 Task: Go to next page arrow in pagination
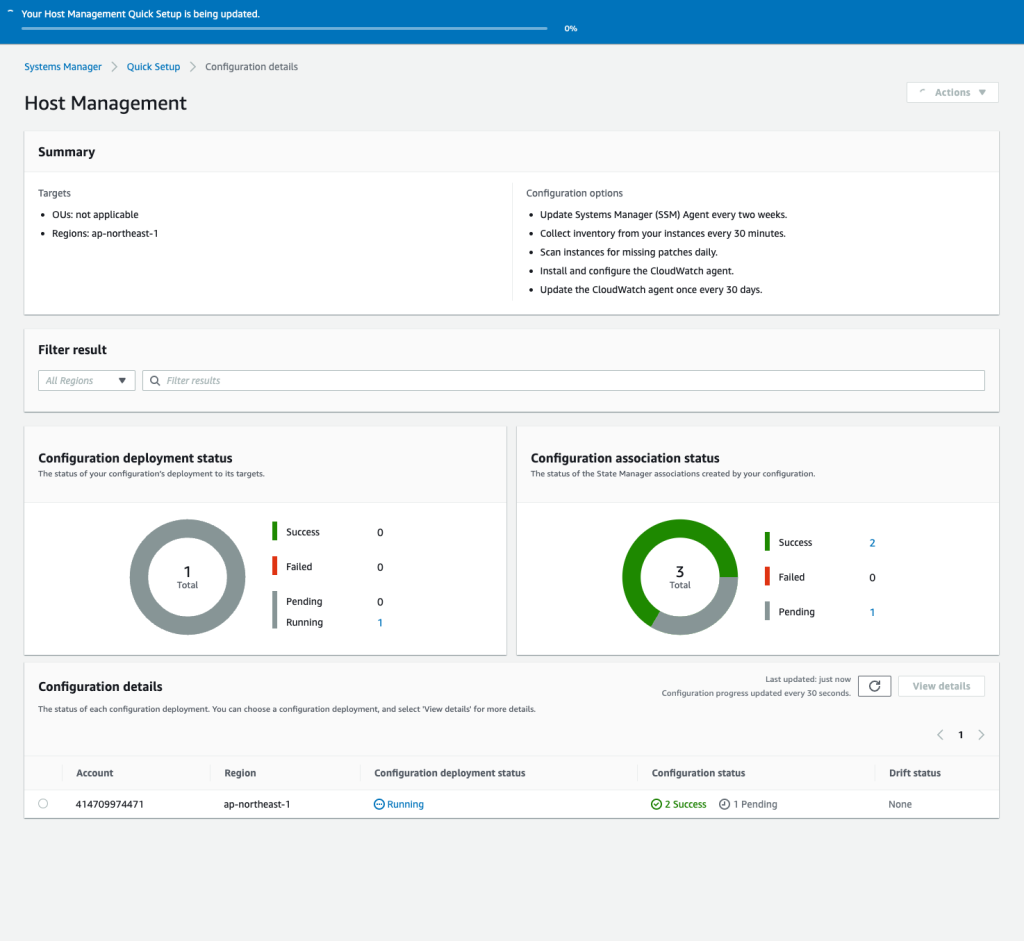click(981, 735)
